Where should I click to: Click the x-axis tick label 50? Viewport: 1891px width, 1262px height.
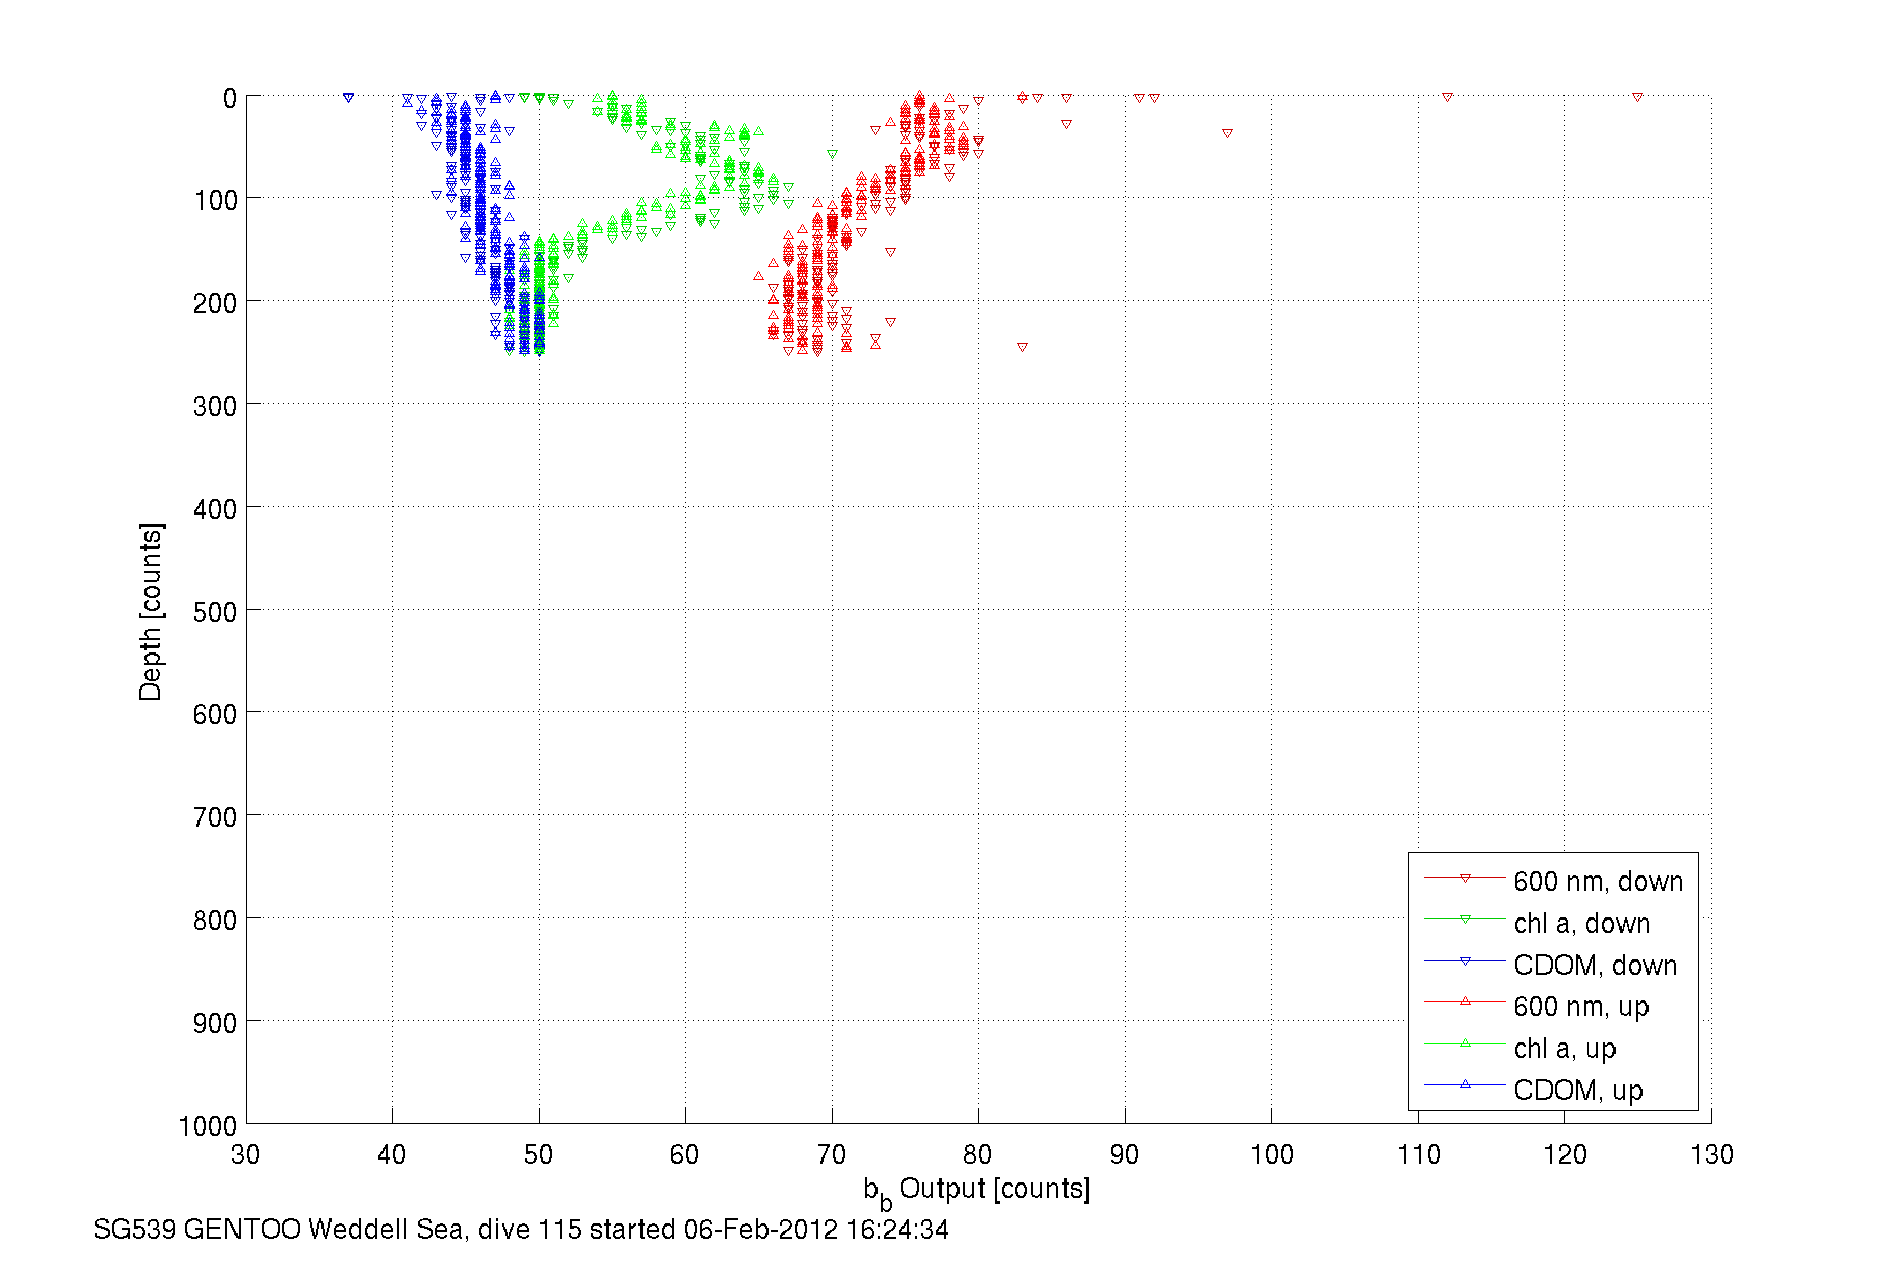click(538, 1155)
